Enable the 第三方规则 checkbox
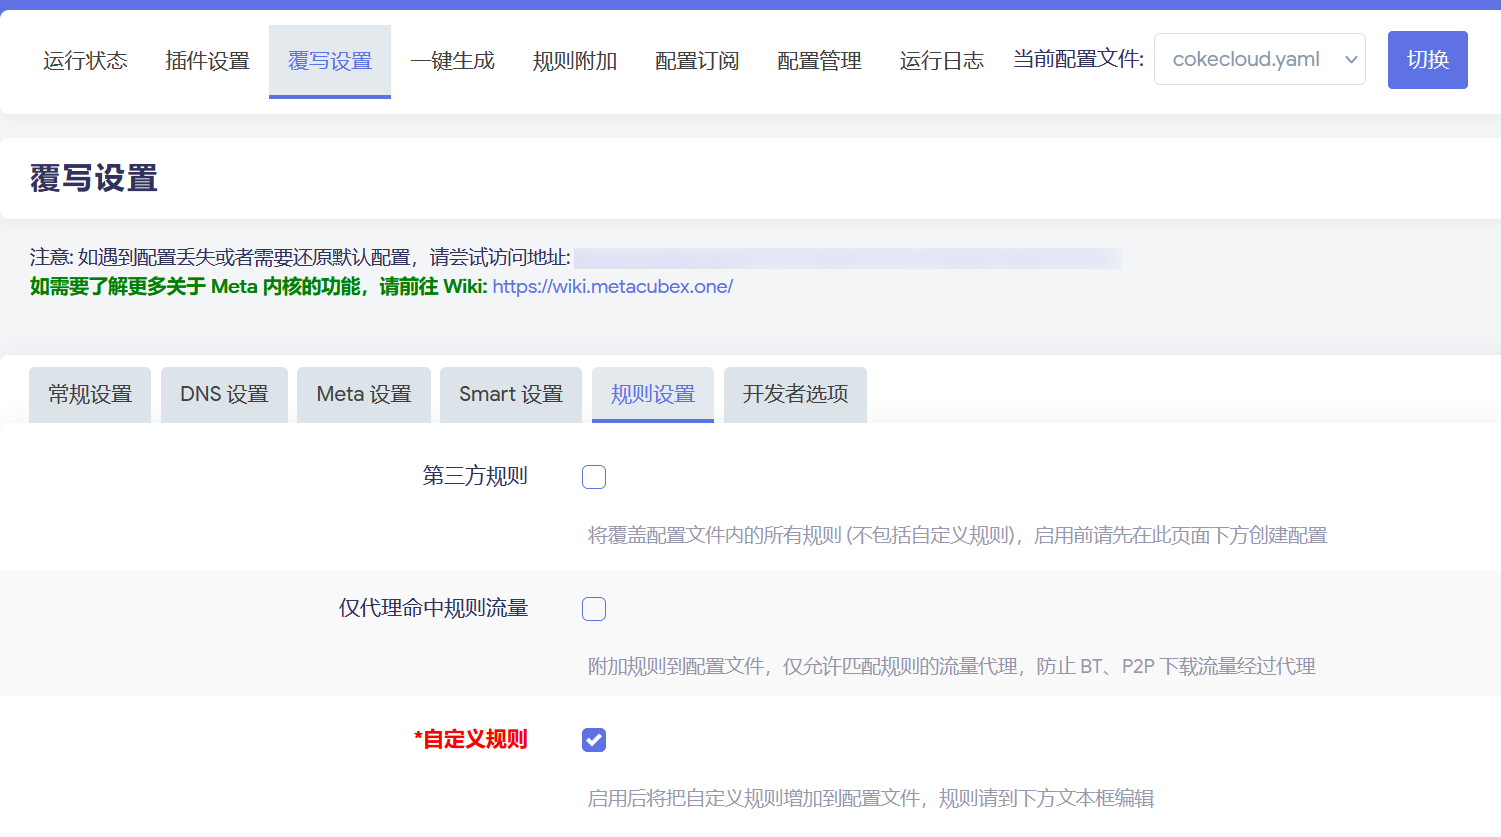The width and height of the screenshot is (1501, 837). click(x=594, y=477)
